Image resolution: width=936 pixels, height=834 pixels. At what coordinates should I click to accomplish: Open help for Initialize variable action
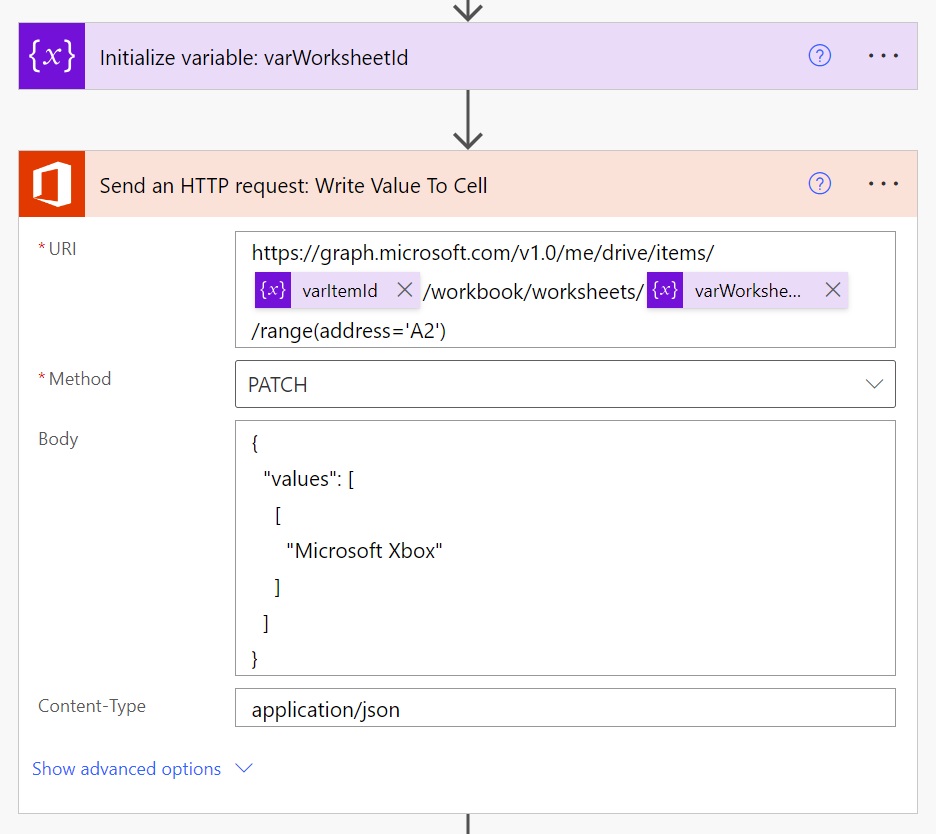819,56
